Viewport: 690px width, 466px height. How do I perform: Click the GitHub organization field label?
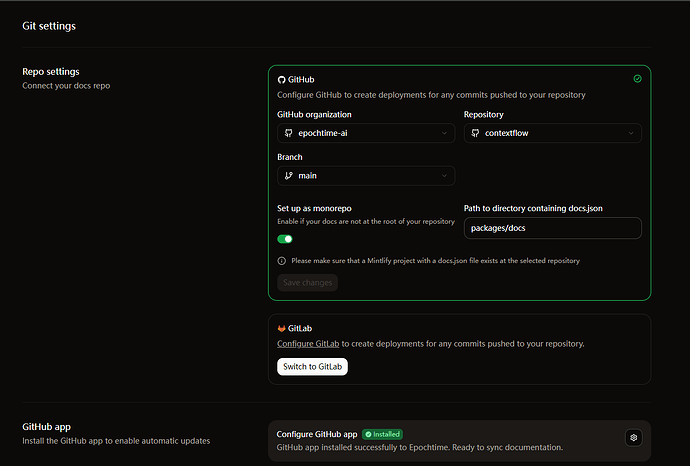point(314,114)
